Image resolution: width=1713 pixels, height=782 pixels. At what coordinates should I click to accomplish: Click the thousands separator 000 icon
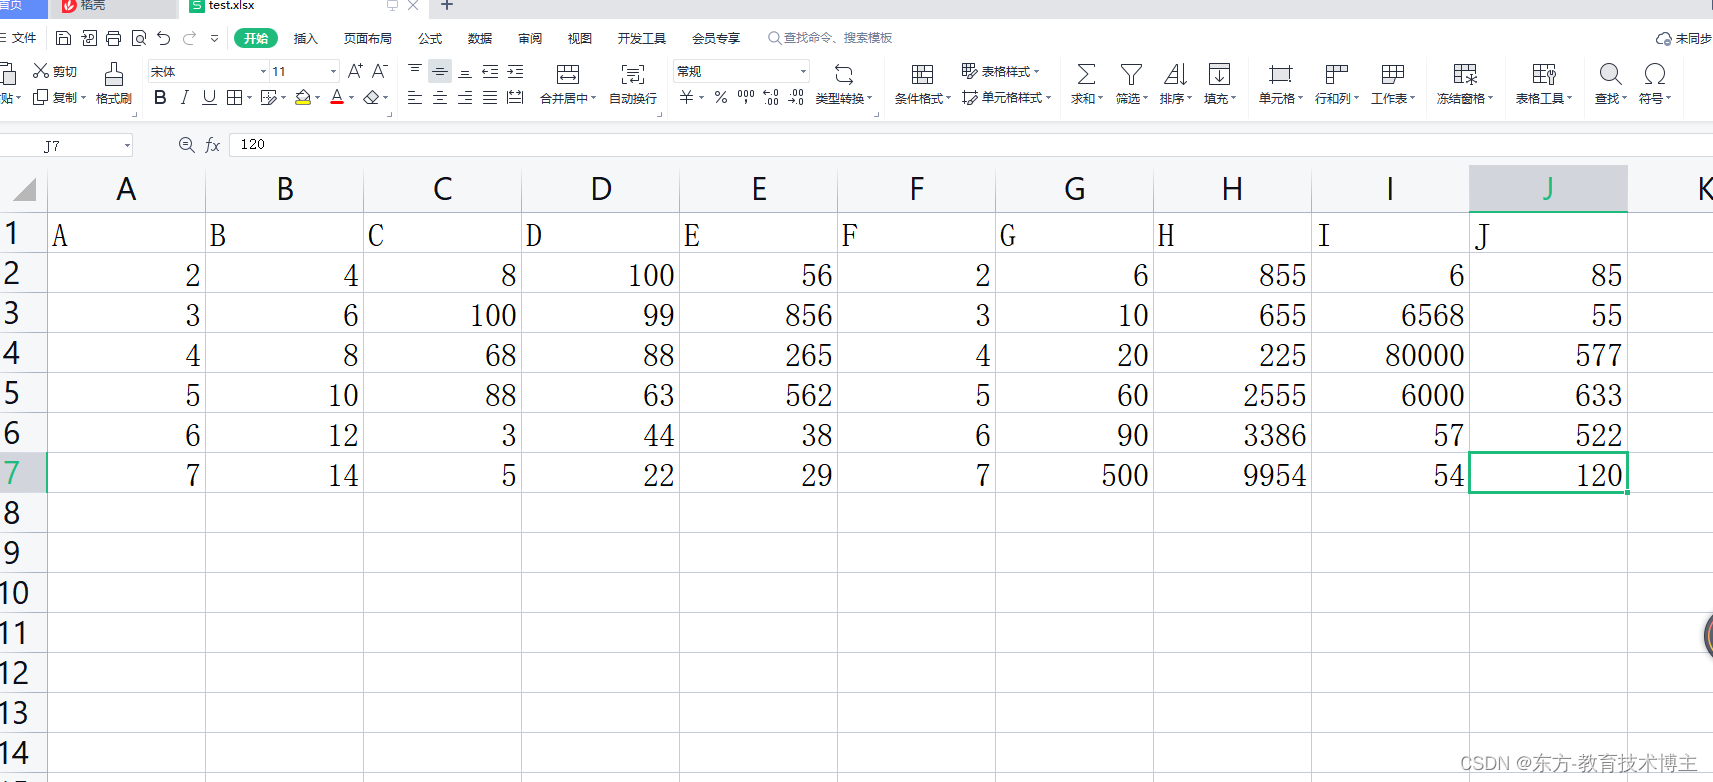pos(746,97)
